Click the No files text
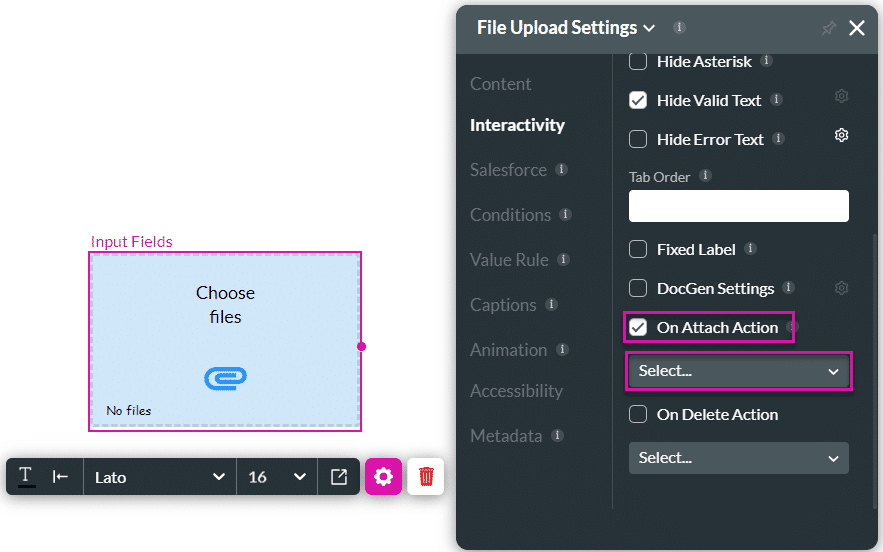883x552 pixels. 129,411
